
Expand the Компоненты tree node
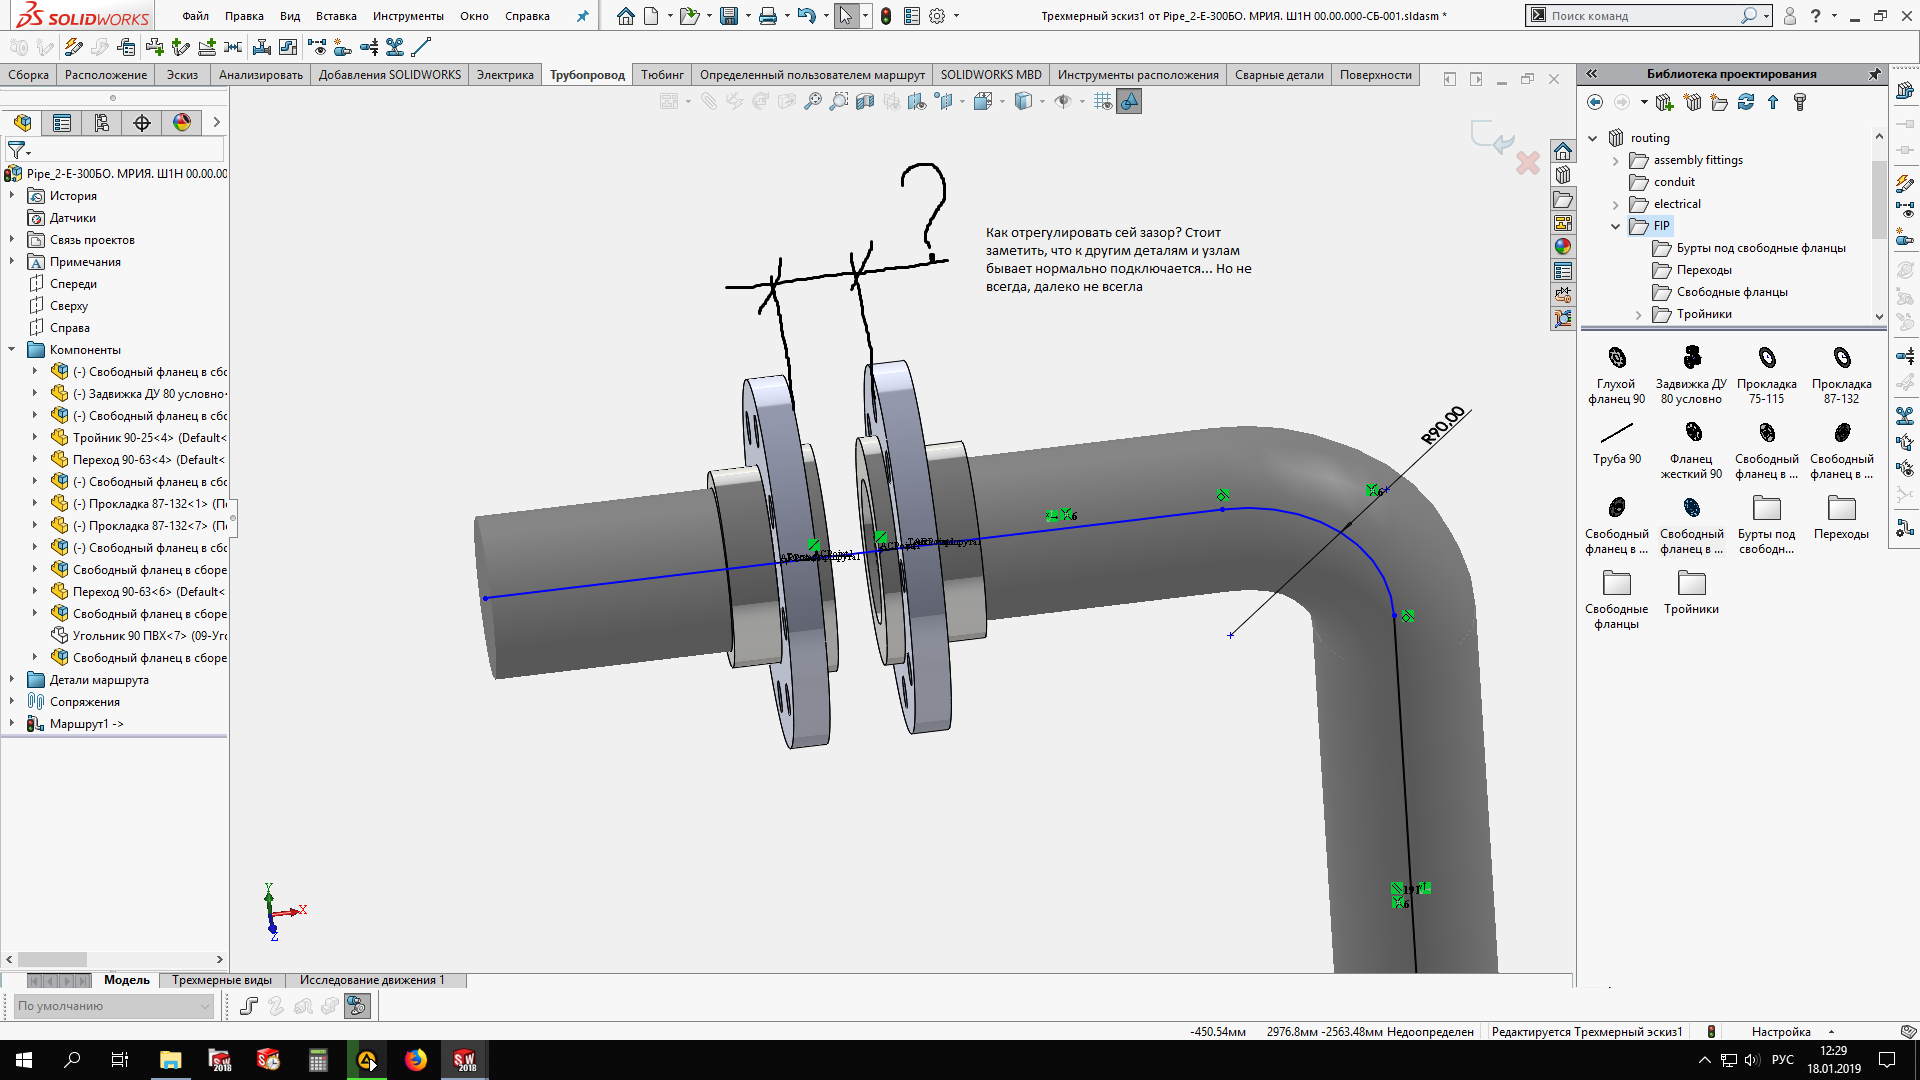tap(11, 349)
